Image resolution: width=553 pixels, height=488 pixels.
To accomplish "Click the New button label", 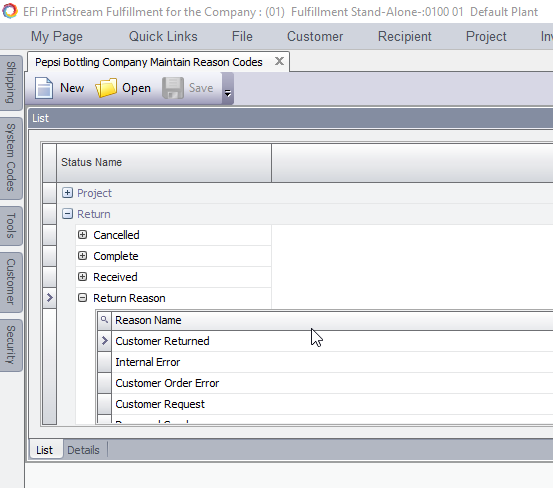I will click(72, 88).
